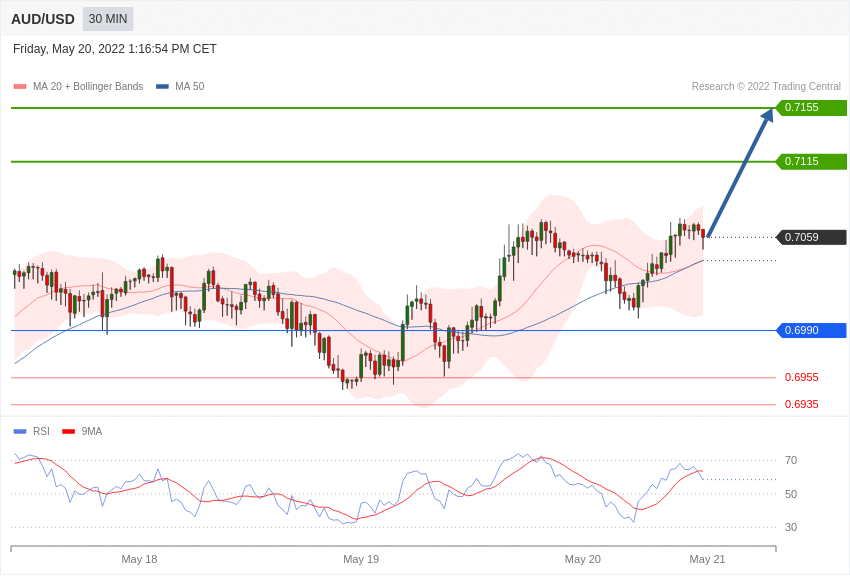Click the MA 20 + Bollinger Bands label

(x=88, y=86)
